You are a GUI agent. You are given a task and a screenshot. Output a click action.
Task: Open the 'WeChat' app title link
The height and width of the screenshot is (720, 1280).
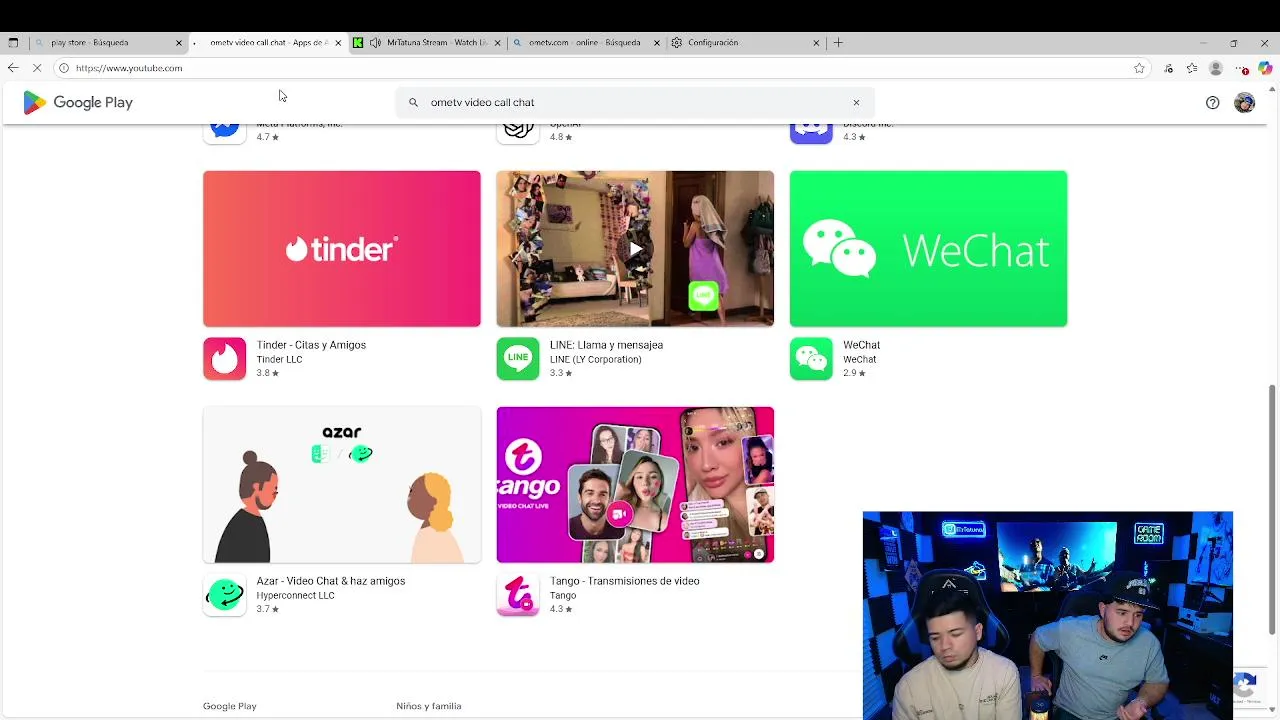tap(861, 345)
